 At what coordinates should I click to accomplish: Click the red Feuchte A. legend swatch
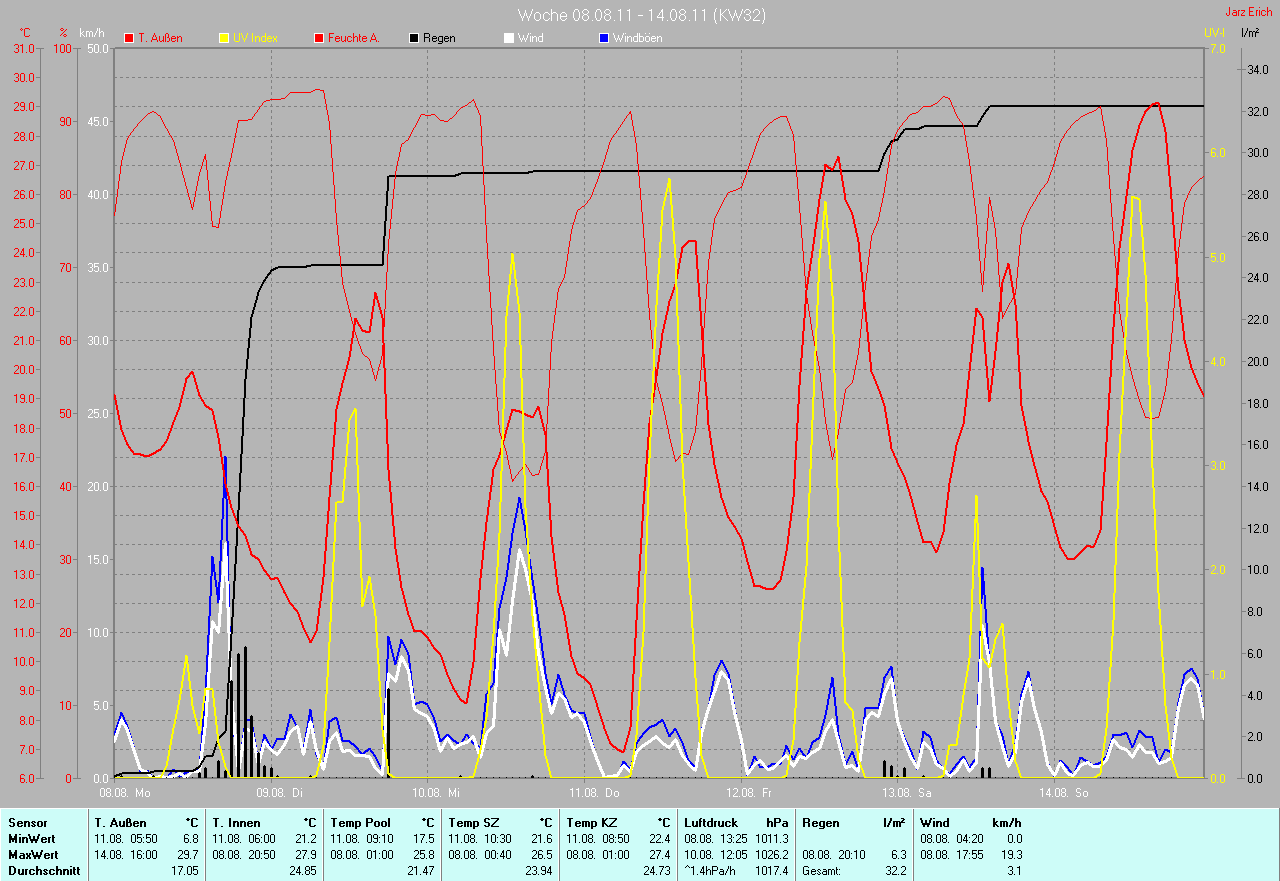pyautogui.click(x=319, y=38)
